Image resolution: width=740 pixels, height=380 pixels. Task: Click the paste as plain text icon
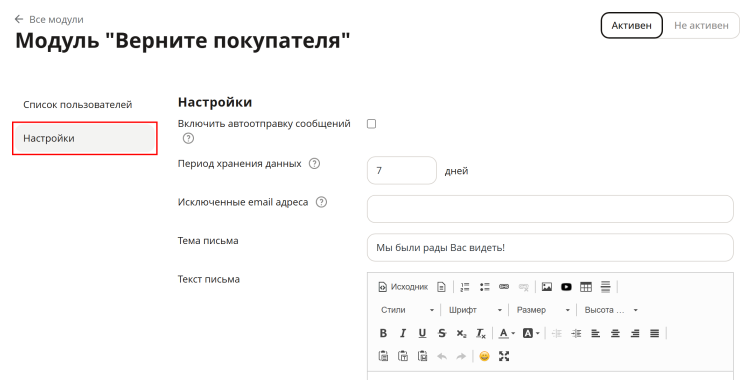[403, 356]
